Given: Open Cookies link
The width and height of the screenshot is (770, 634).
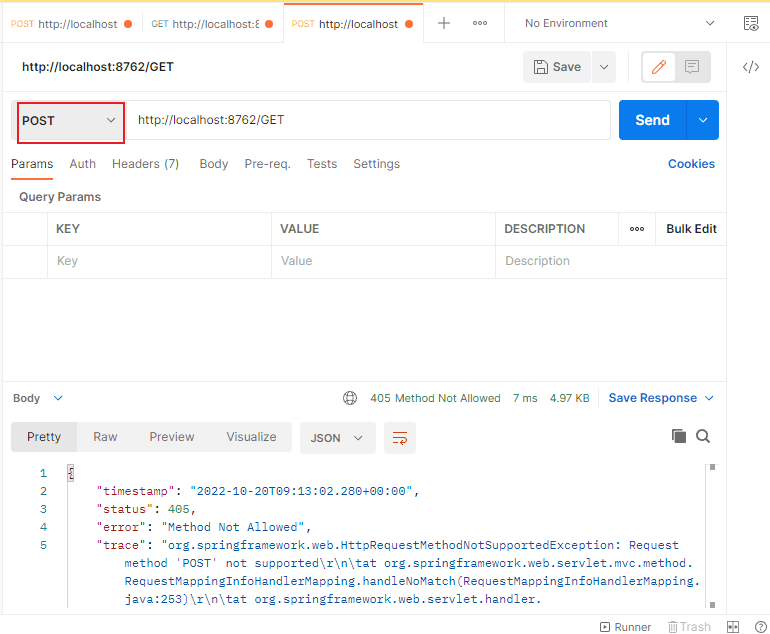Looking at the screenshot, I should pyautogui.click(x=691, y=164).
